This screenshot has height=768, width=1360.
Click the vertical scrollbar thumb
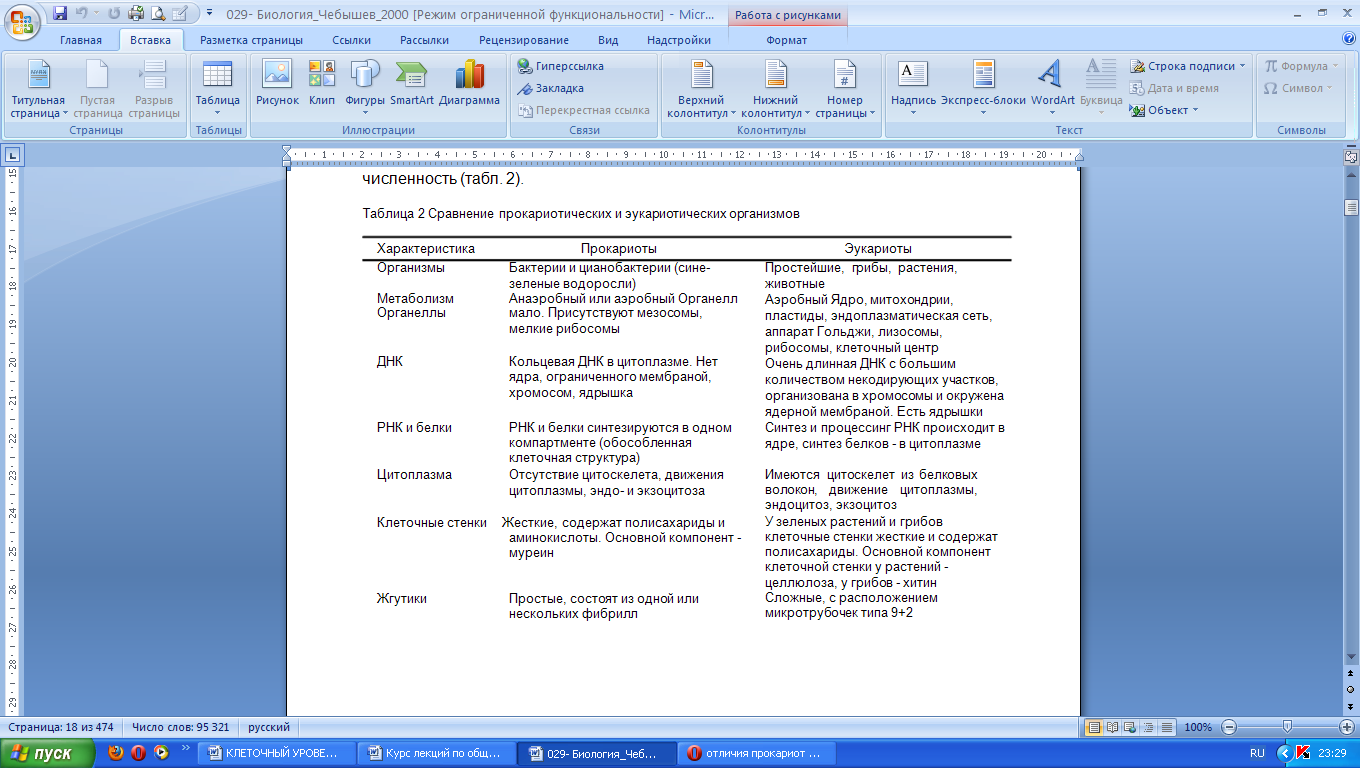click(1351, 208)
